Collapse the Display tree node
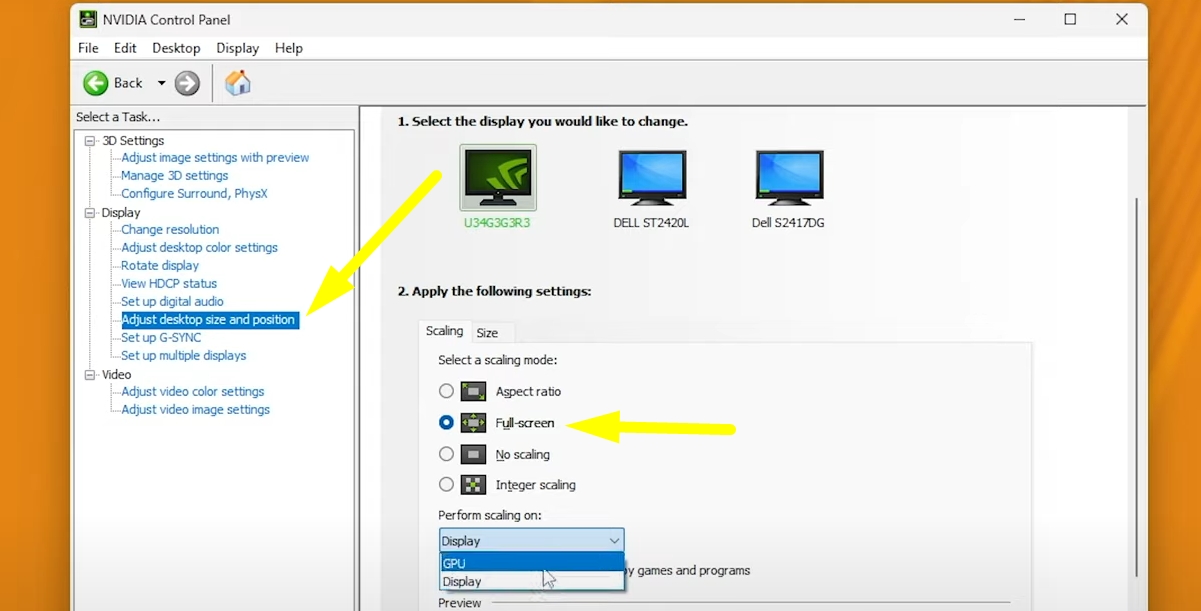This screenshot has height=611, width=1201. tap(90, 213)
